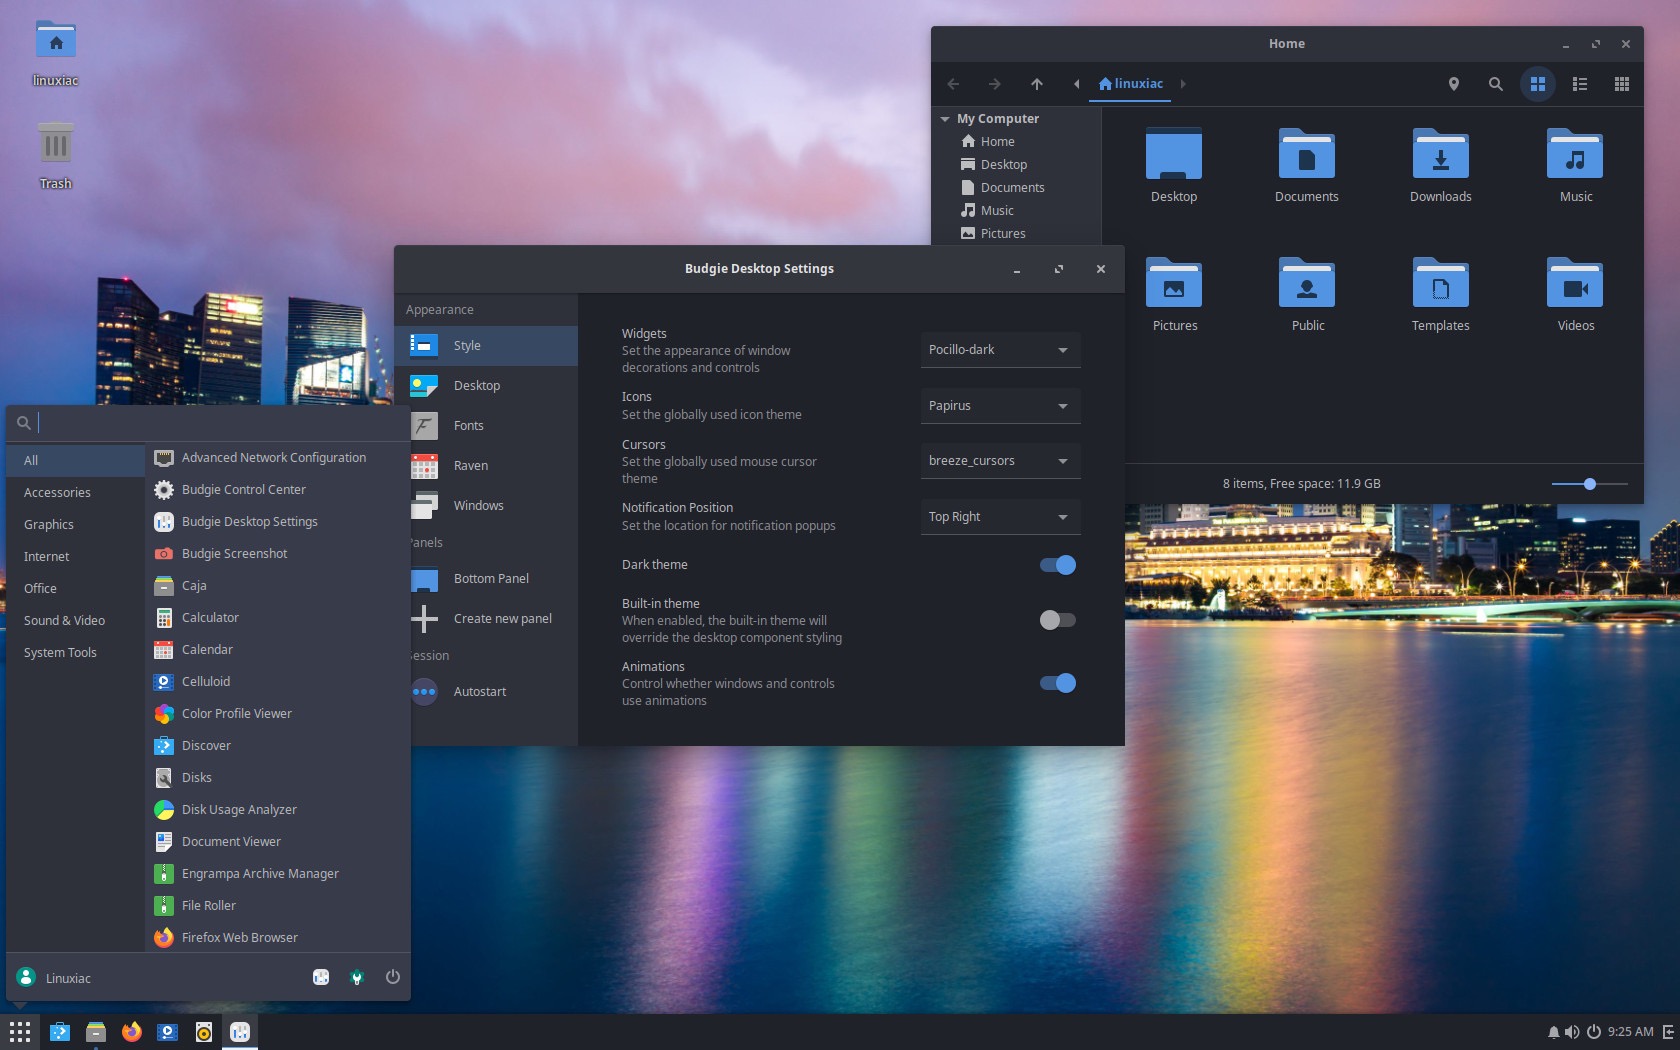
Task: Launch Firefox from the taskbar
Action: coord(131,1031)
